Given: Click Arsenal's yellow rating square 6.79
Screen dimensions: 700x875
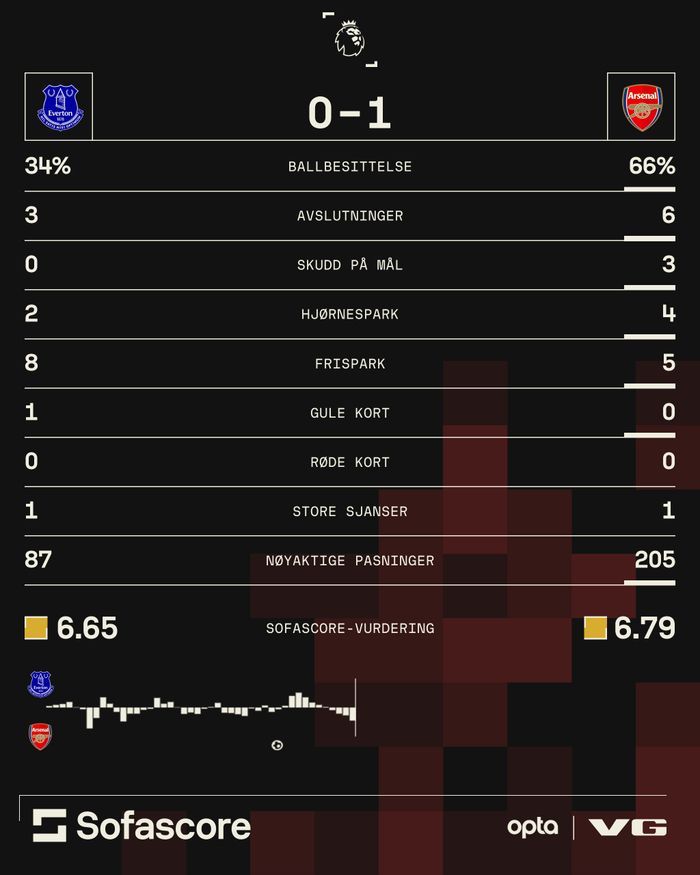Looking at the screenshot, I should coord(595,628).
